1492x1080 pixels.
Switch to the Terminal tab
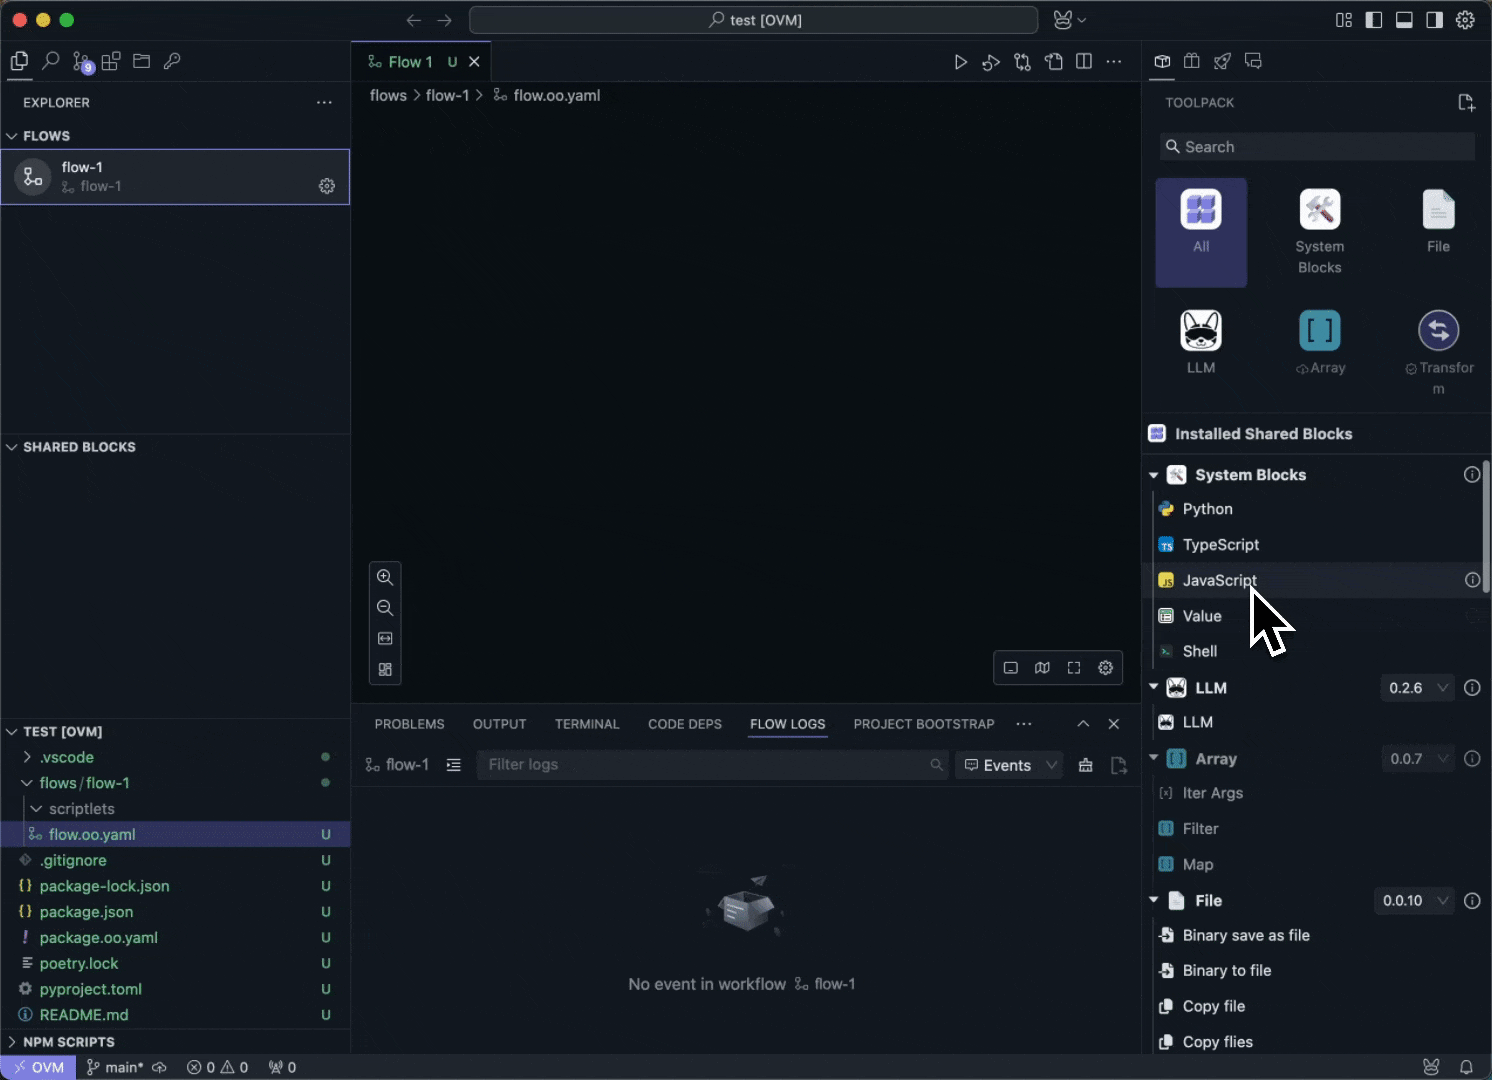click(587, 724)
